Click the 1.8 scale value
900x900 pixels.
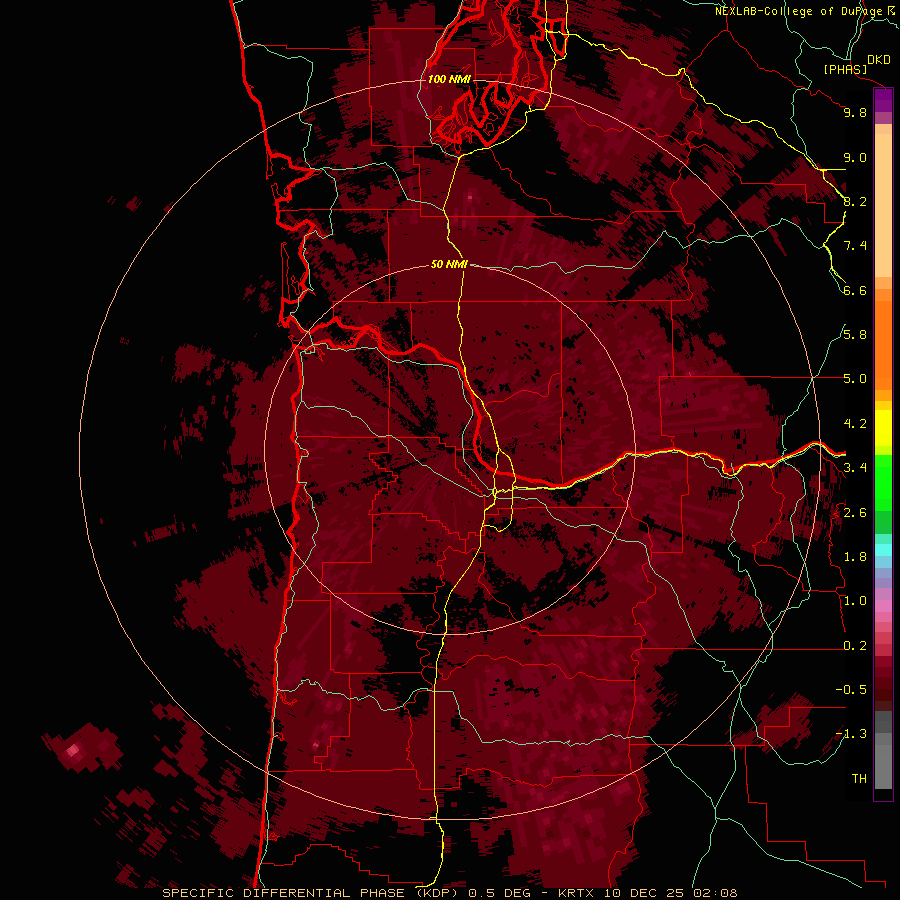point(855,557)
